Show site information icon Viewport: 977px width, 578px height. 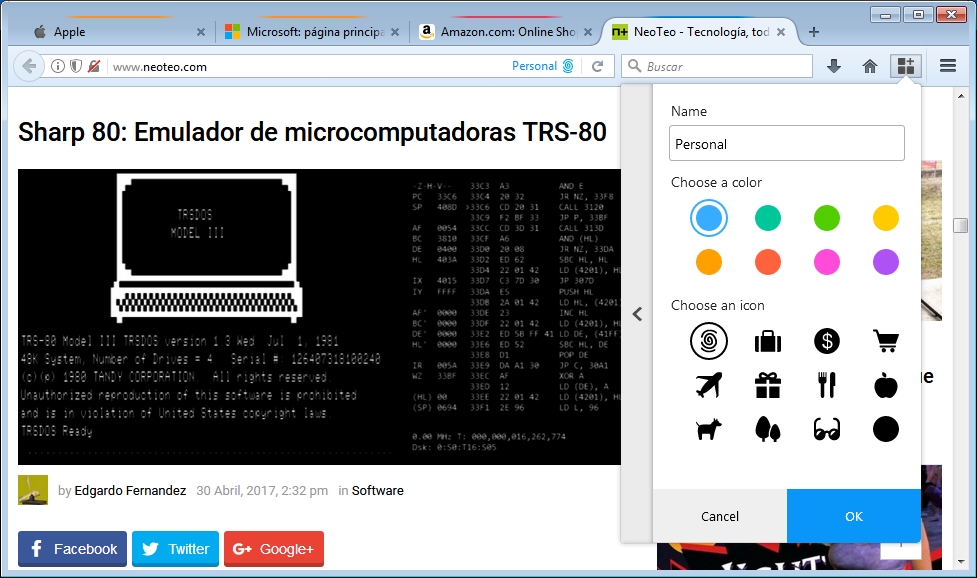pyautogui.click(x=57, y=66)
